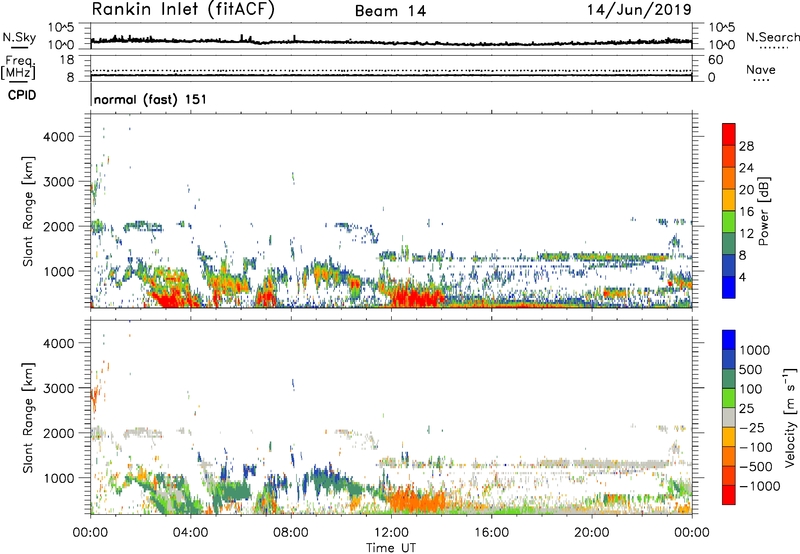Click the '08:00' time axis tick label
800x554 pixels.
(291, 533)
